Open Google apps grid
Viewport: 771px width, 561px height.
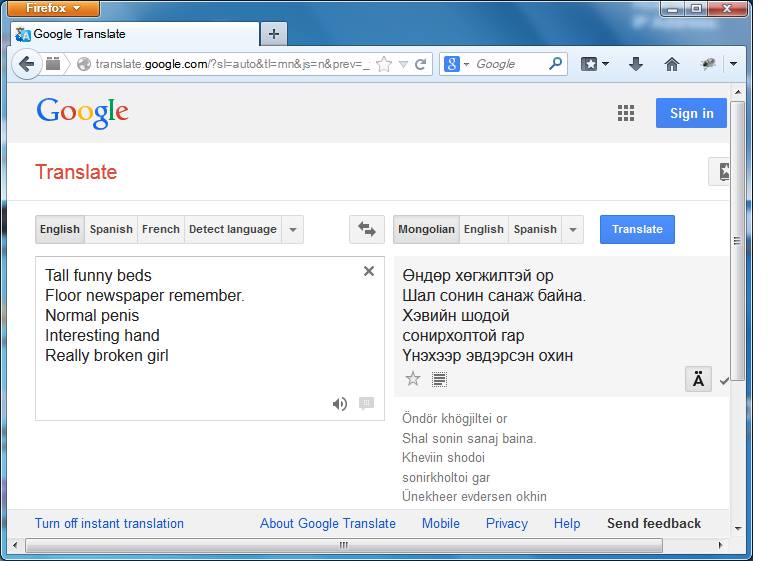click(626, 113)
